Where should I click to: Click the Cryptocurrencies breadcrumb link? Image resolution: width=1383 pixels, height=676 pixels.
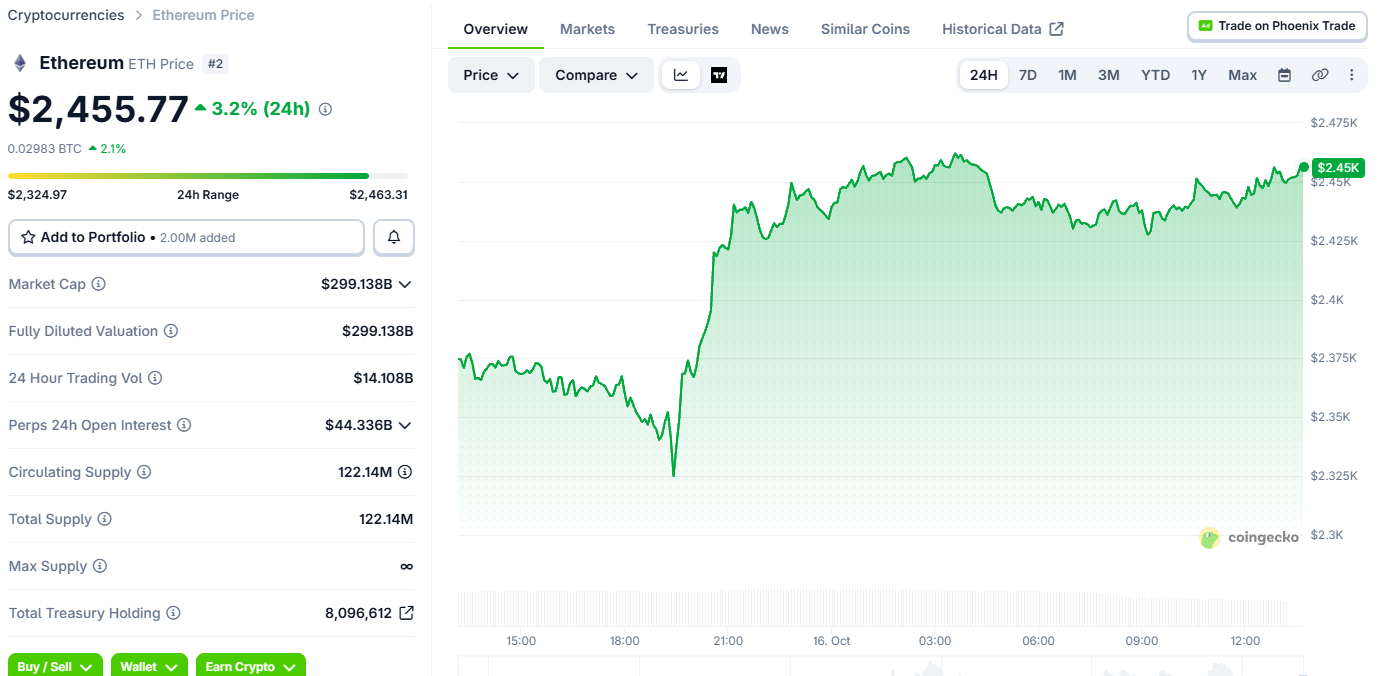66,15
